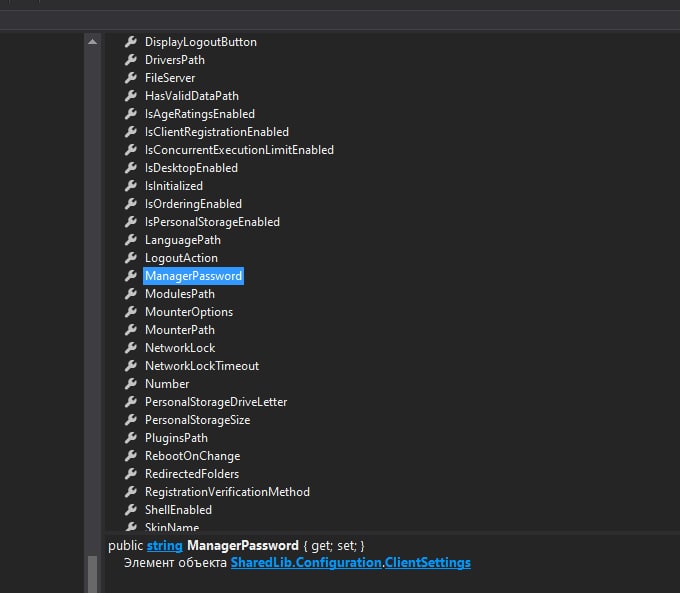Screen dimensions: 680x593
Task: Click the wrench icon beside RebootOnChange
Action: [x=131, y=456]
